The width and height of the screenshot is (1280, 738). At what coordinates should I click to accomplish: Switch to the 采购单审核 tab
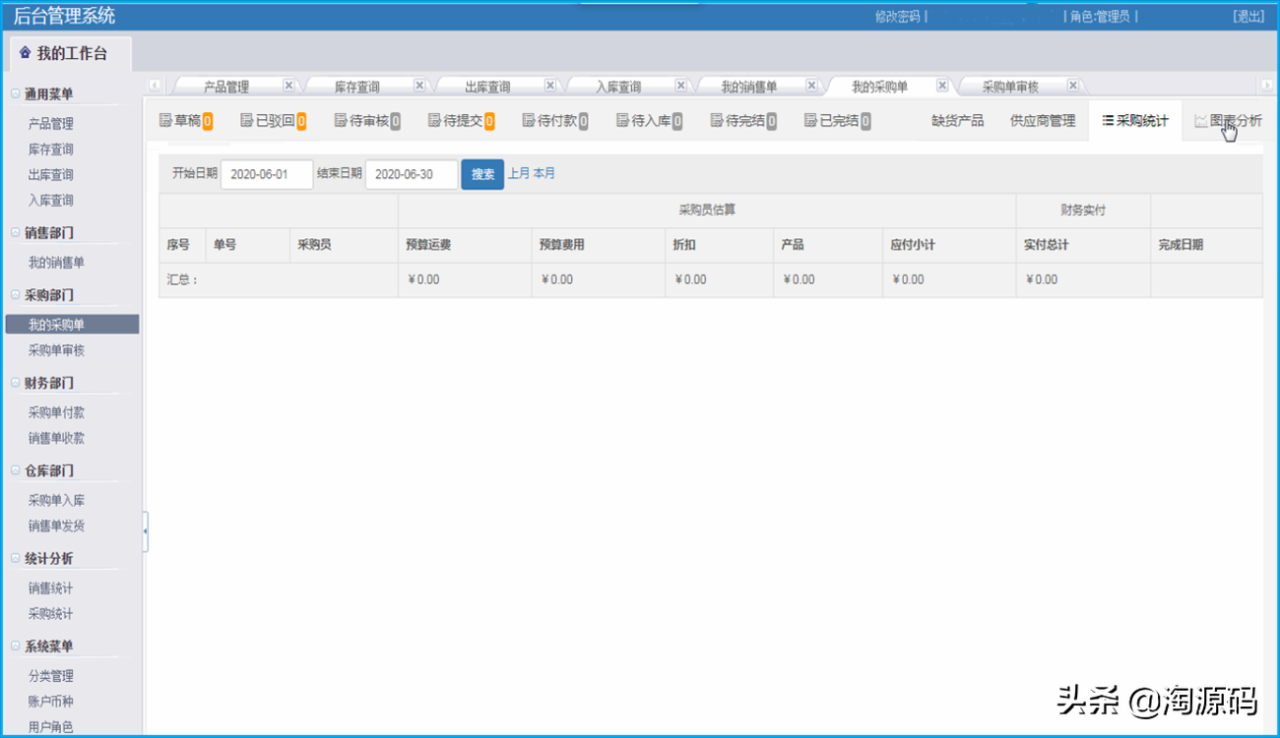pyautogui.click(x=1010, y=87)
